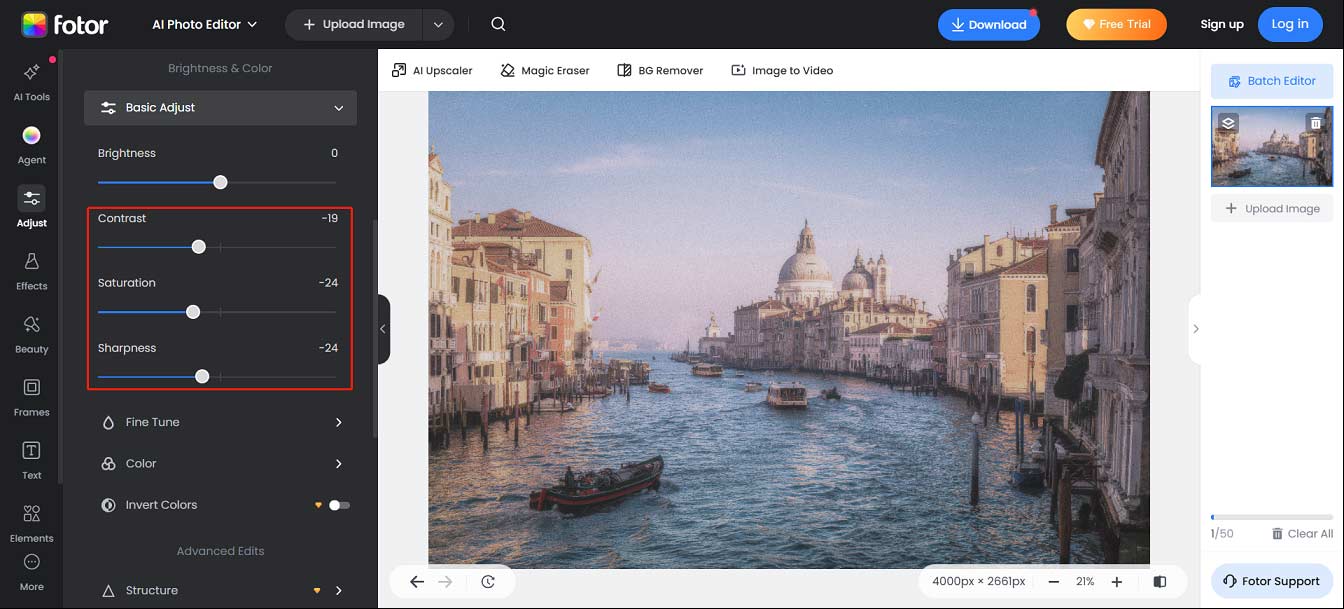This screenshot has height=609, width=1344.
Task: Open Upload Image dropdown arrow
Action: [x=437, y=24]
